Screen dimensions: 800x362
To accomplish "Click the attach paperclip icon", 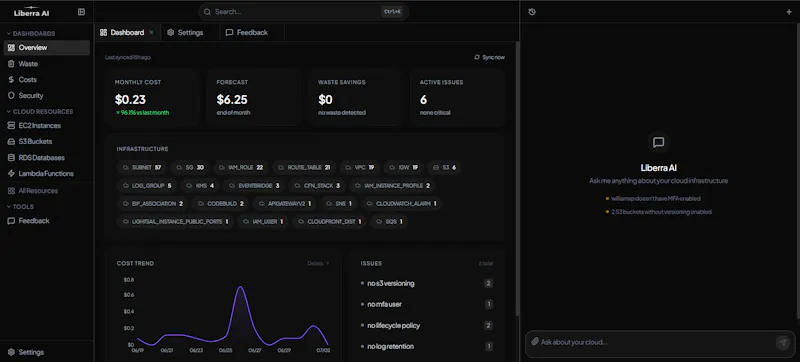I will (x=534, y=342).
